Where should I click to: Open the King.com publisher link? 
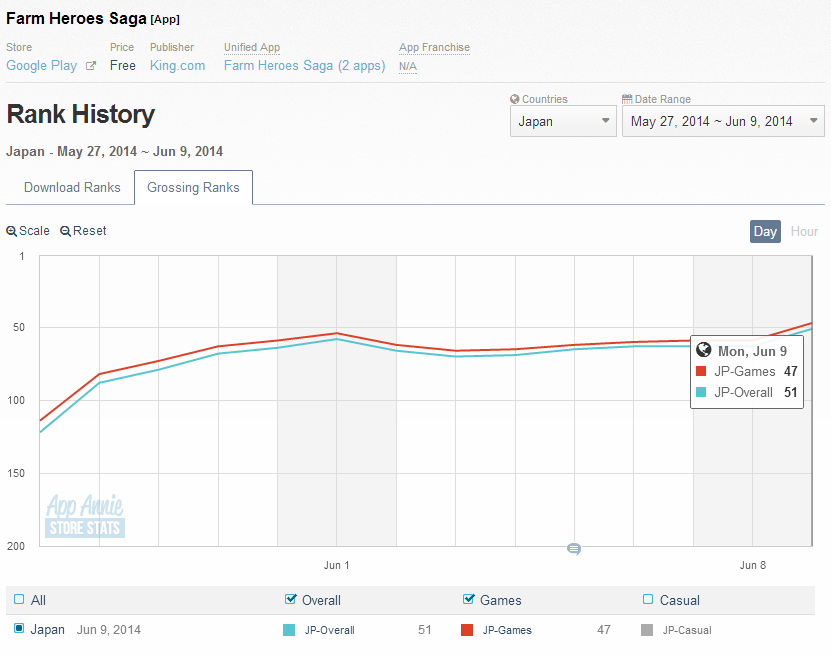178,66
